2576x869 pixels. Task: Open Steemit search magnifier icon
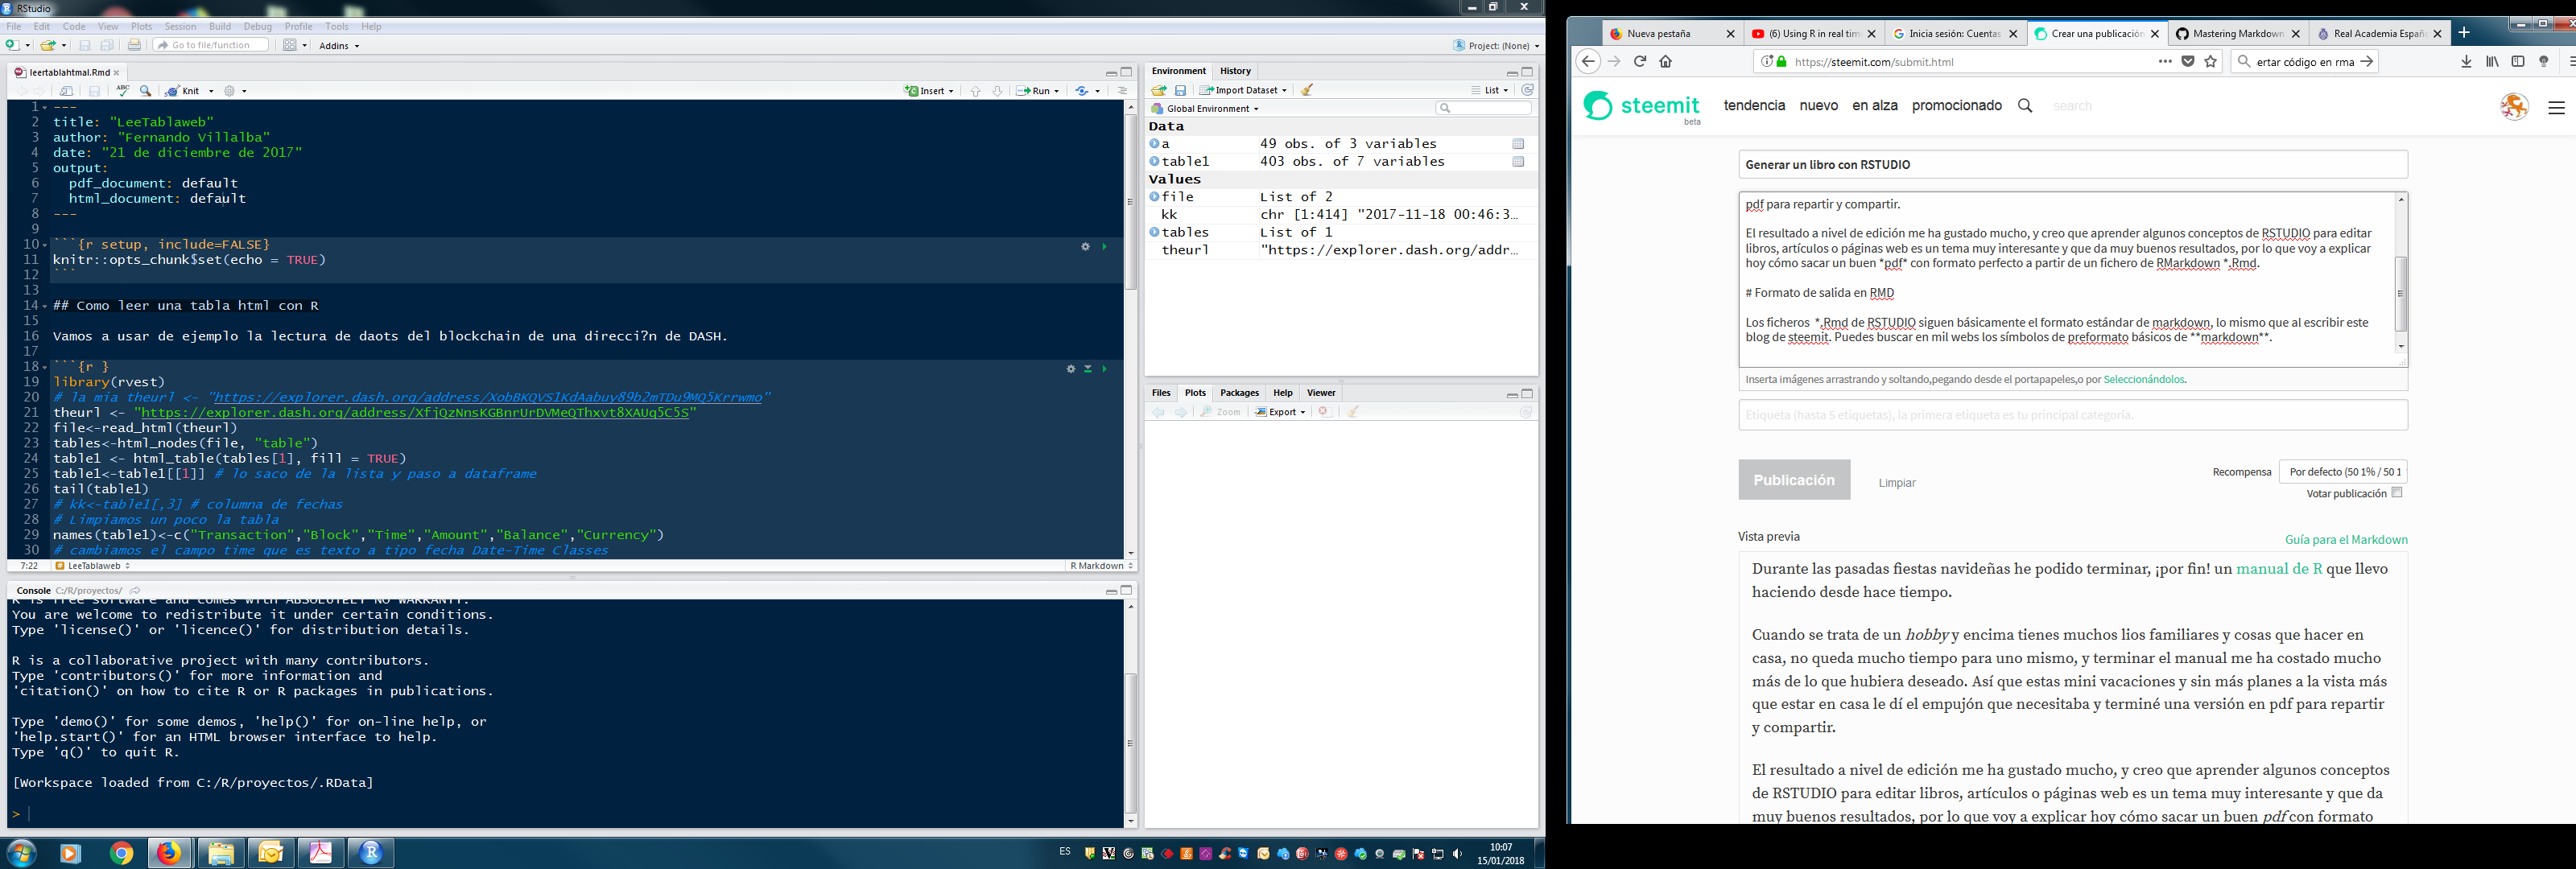point(2025,105)
